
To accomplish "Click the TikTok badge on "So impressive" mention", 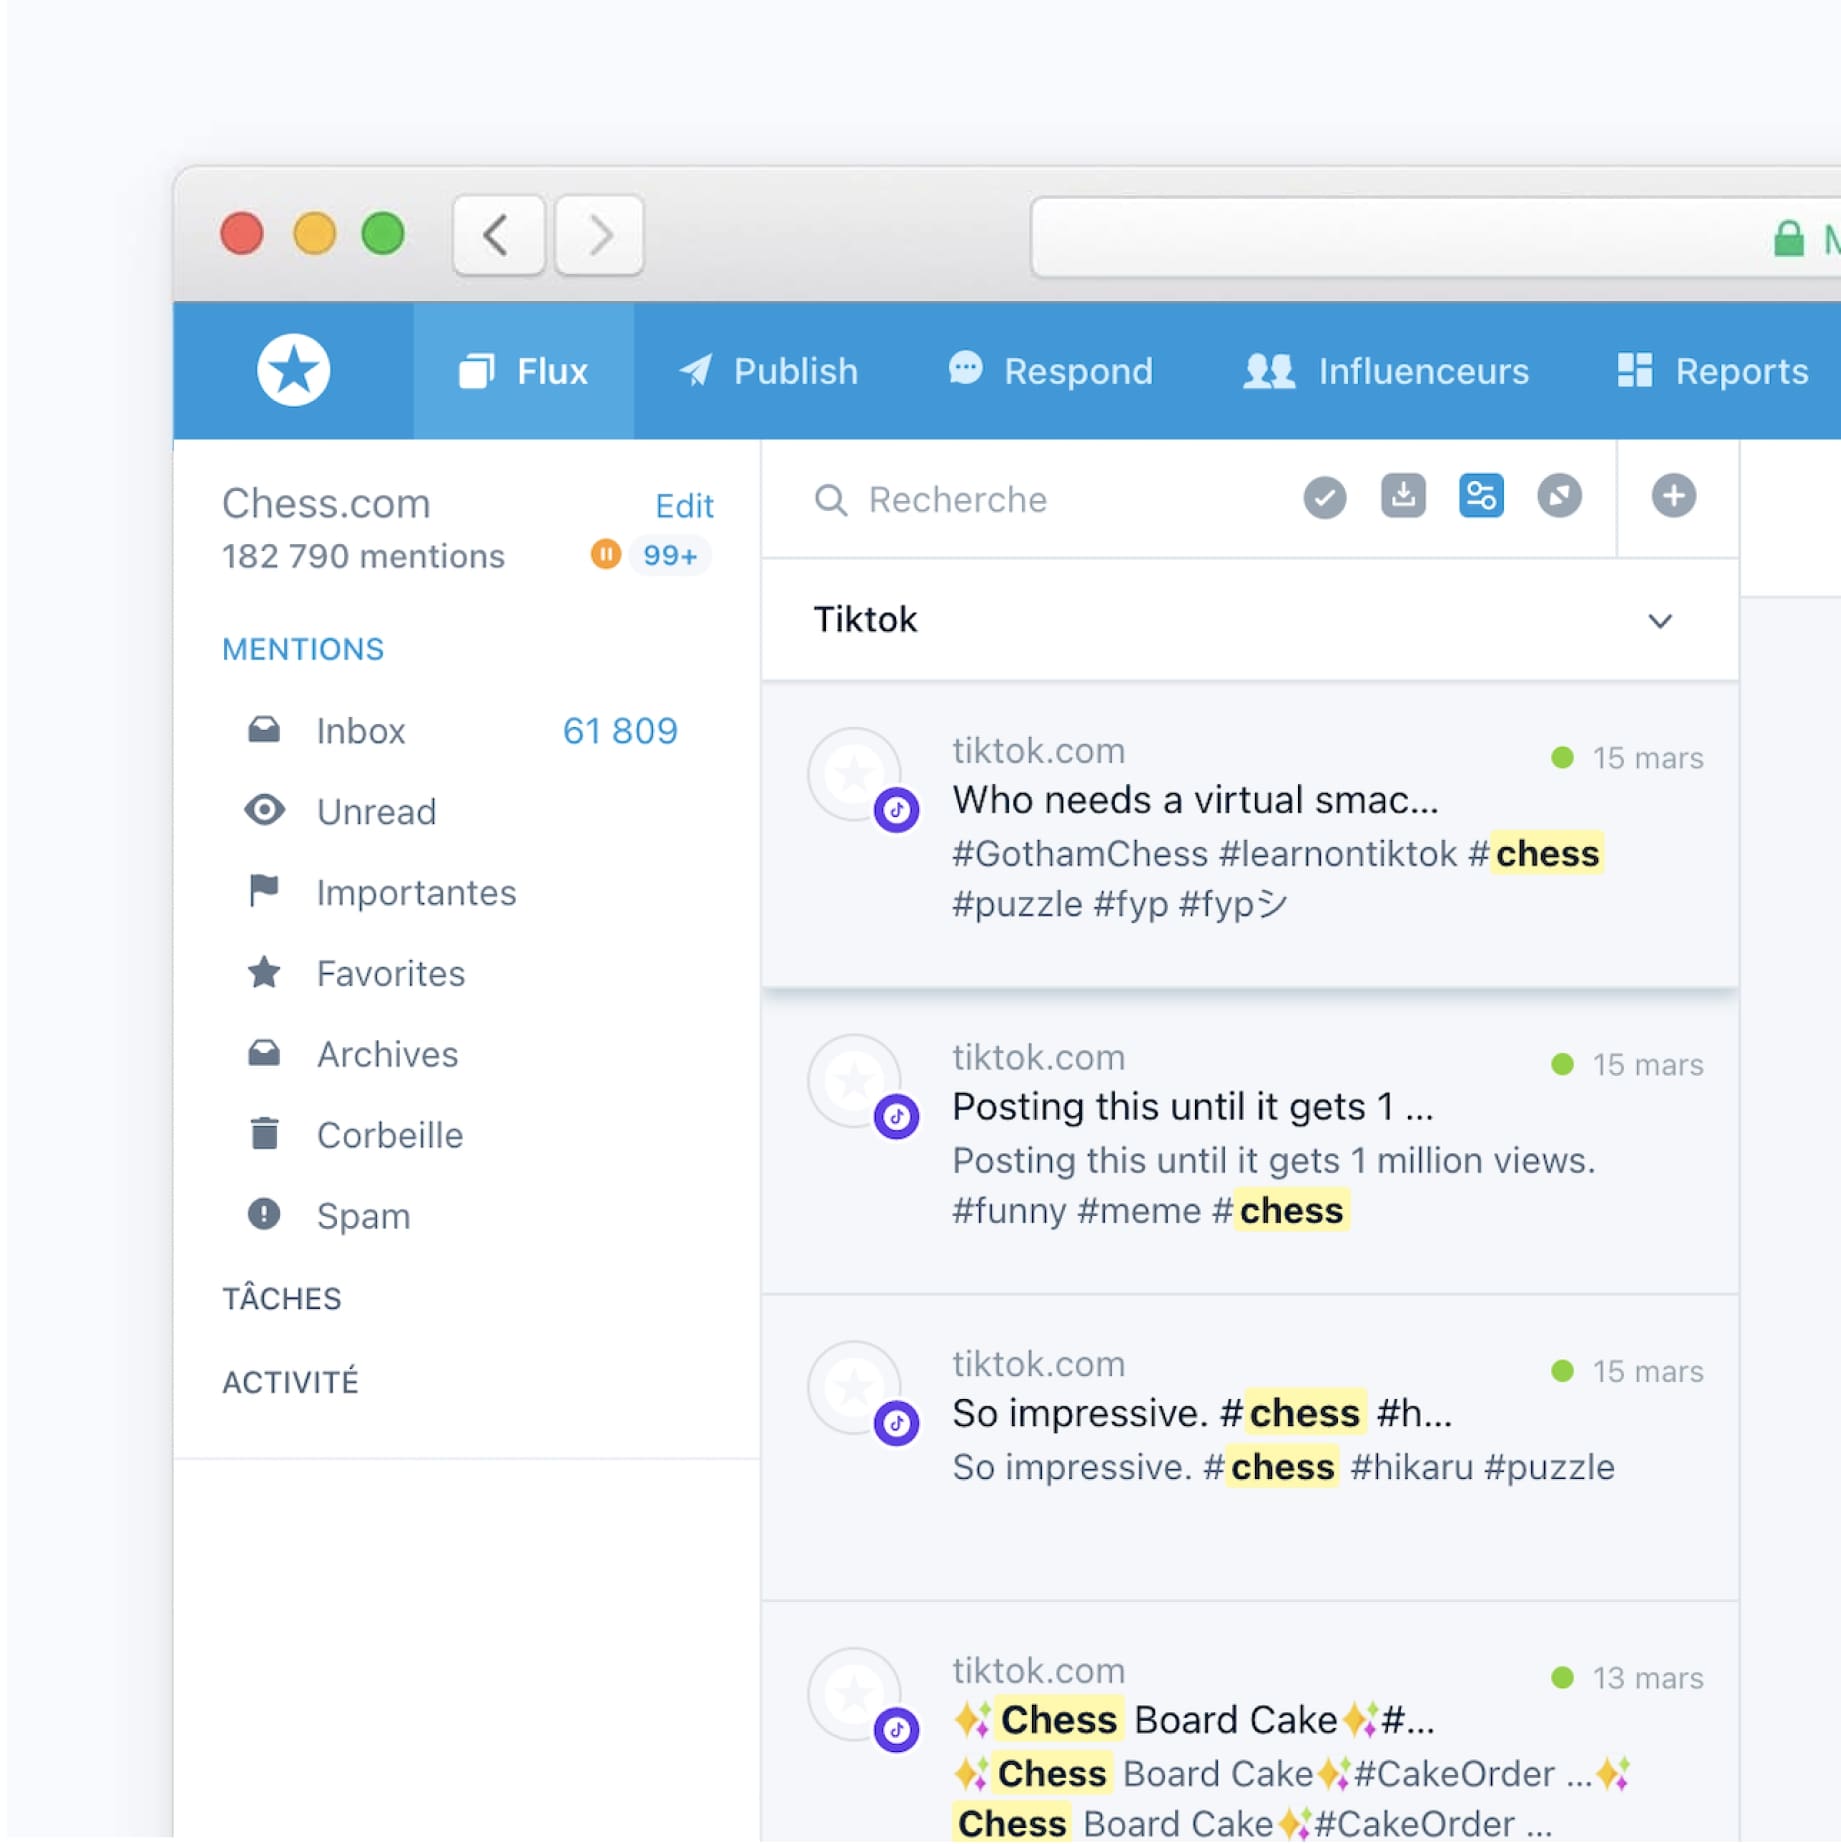I will coord(896,1423).
